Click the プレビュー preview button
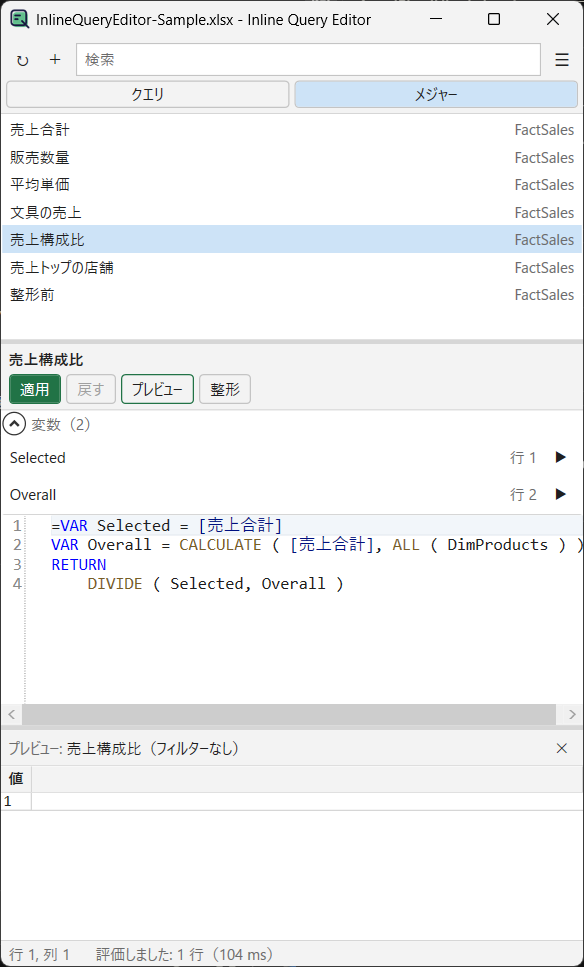The image size is (584, 967). 157,389
